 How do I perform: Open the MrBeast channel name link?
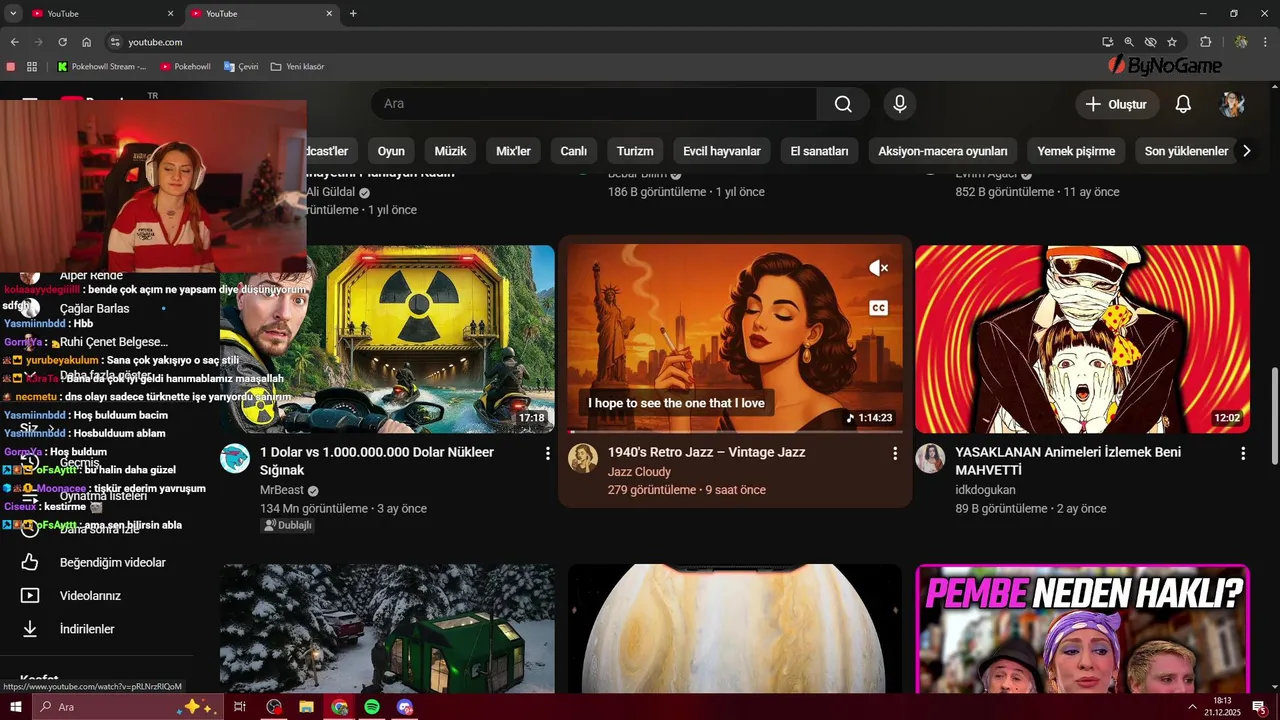[x=282, y=490]
